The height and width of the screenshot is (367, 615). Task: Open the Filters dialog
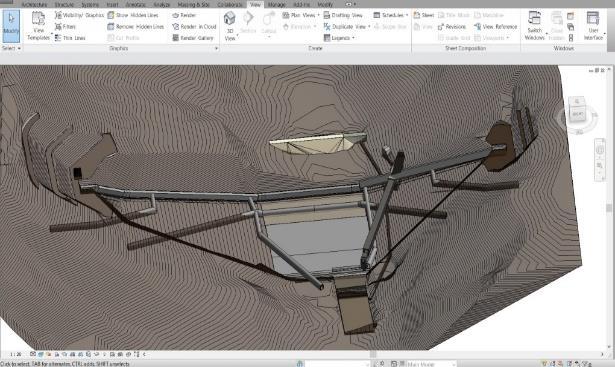65,27
